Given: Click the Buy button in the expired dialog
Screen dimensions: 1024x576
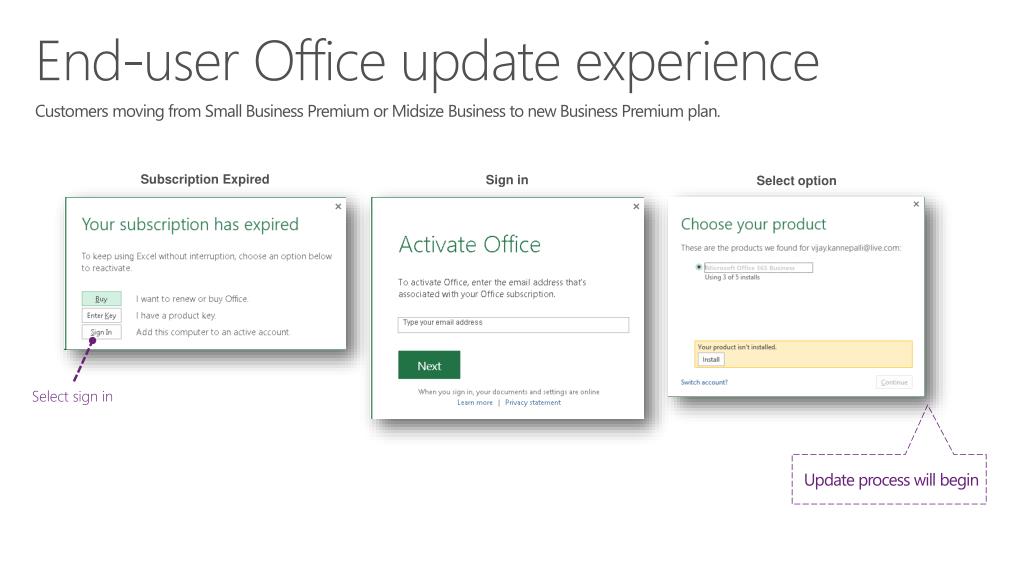Looking at the screenshot, I should tap(101, 298).
